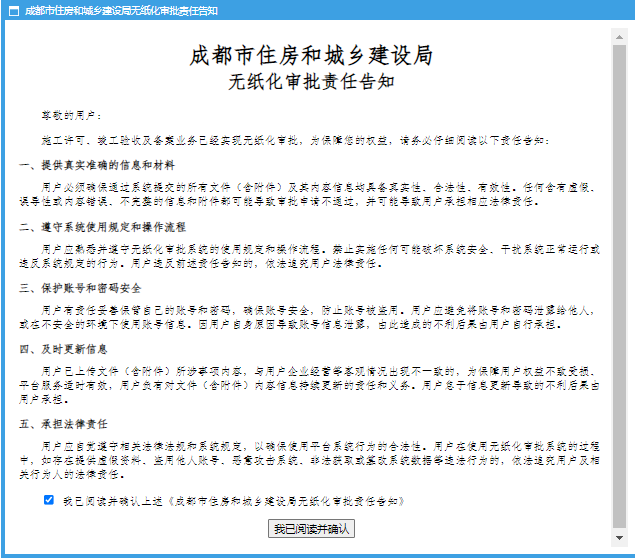Click the 我已阅读并确认 button
This screenshot has height=558, width=635.
(x=311, y=528)
